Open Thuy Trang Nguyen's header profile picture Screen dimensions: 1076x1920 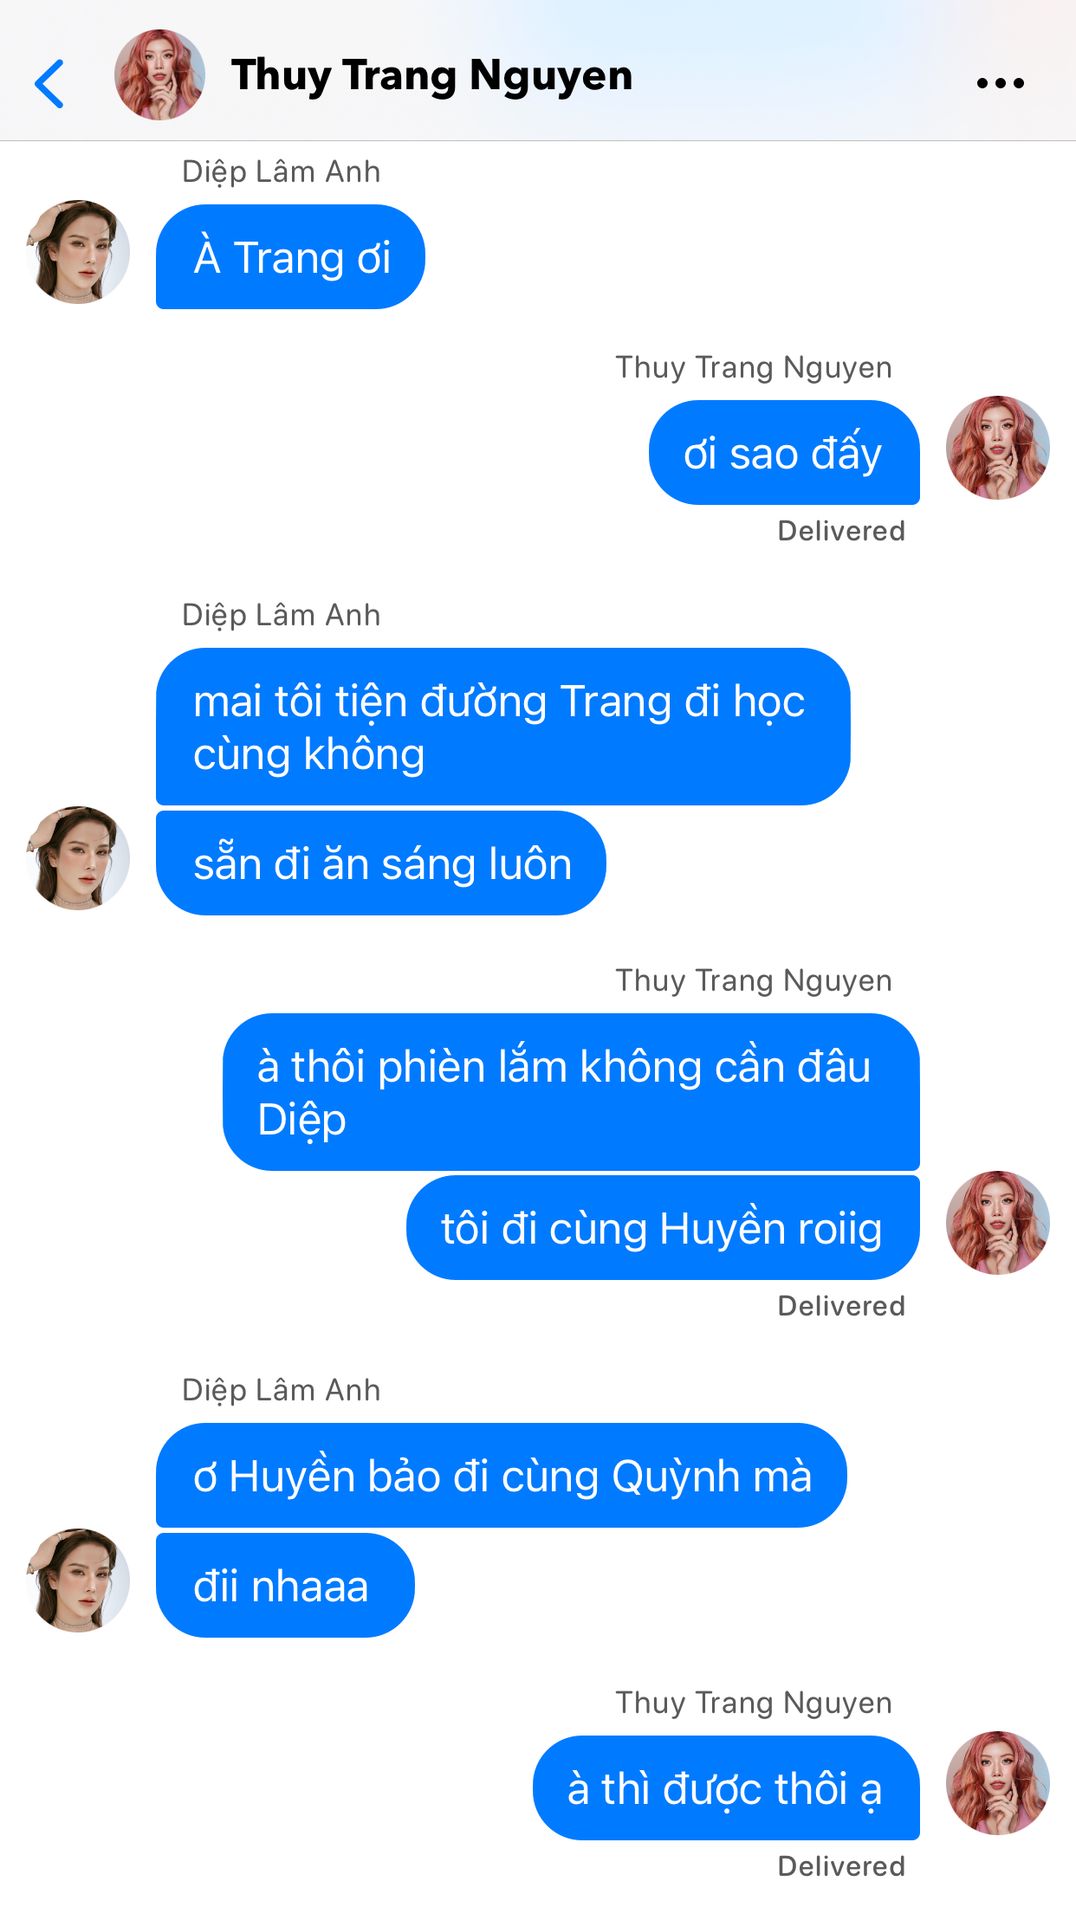click(160, 75)
